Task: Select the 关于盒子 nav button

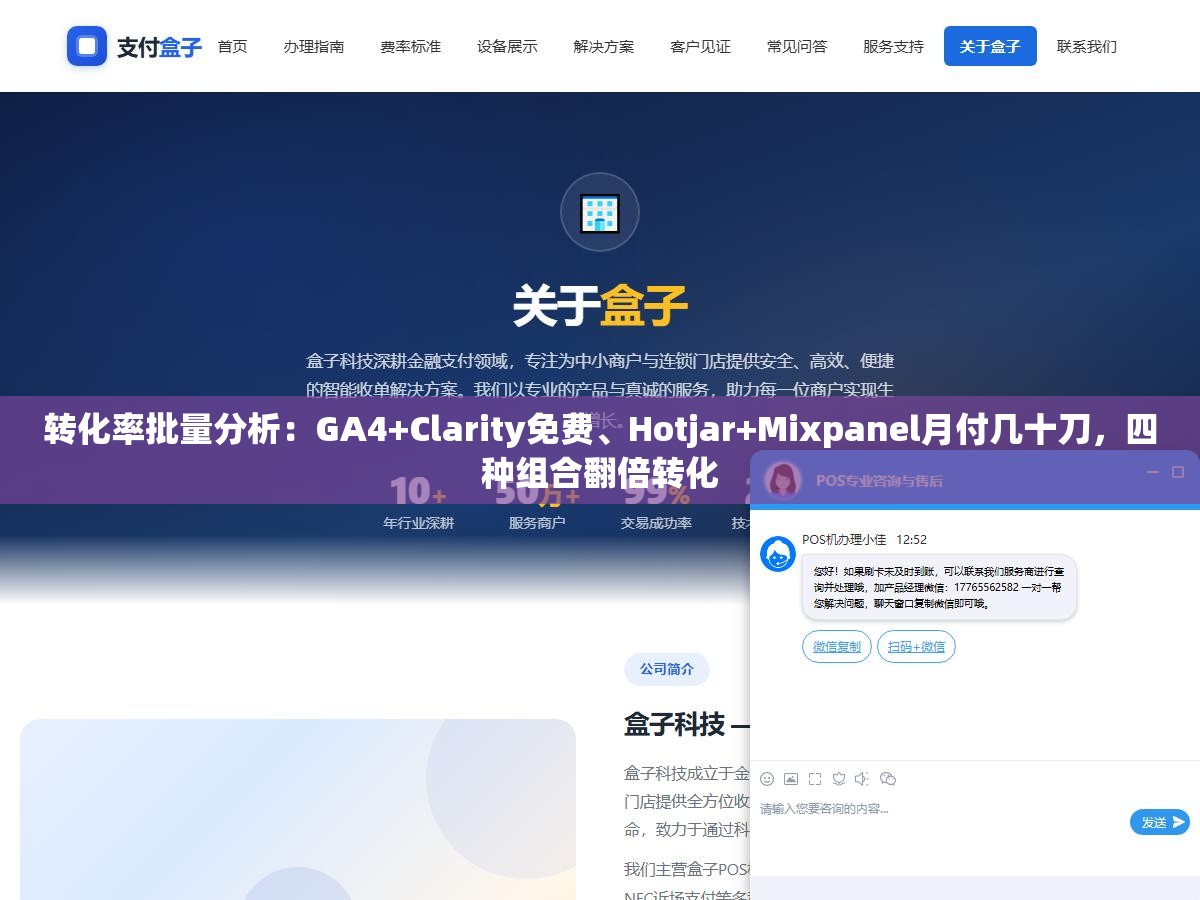Action: pyautogui.click(x=990, y=46)
